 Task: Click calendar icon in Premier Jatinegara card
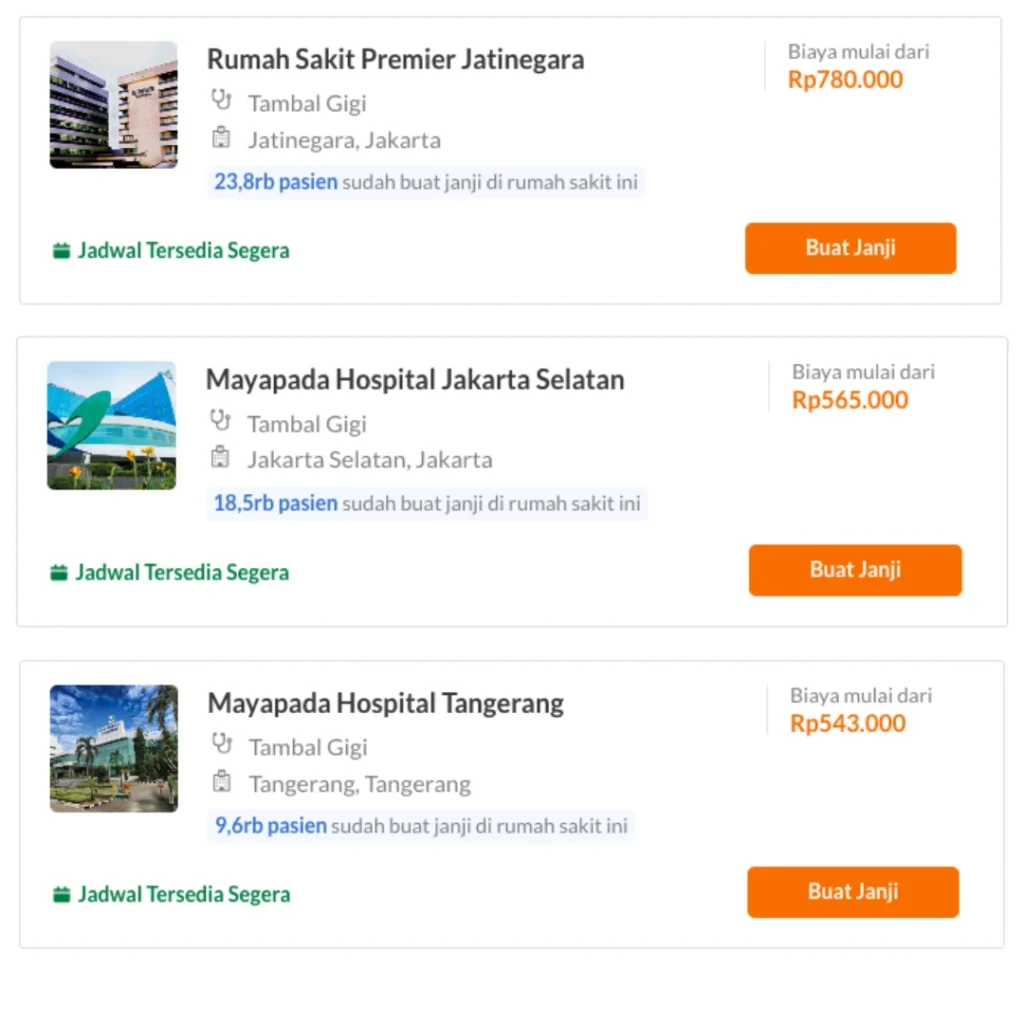pos(61,251)
